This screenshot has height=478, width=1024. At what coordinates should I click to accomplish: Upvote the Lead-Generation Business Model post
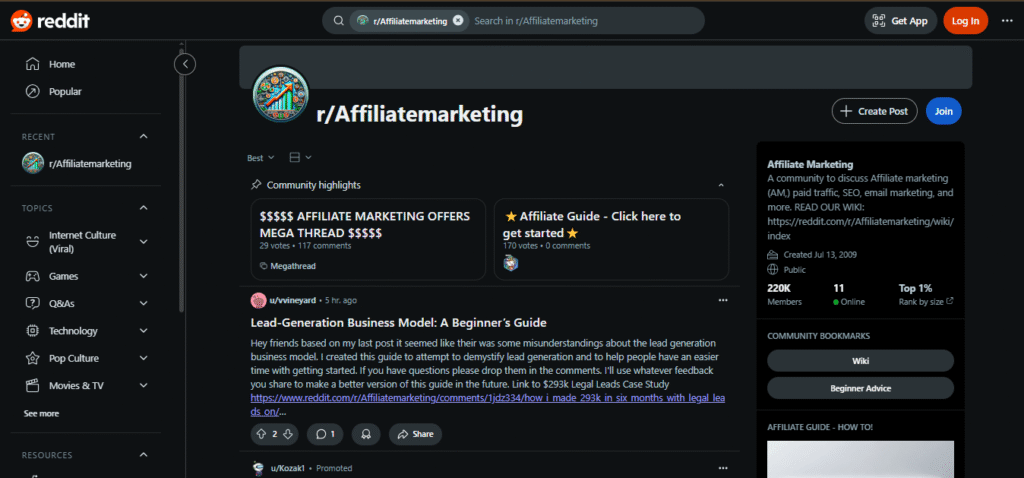pyautogui.click(x=261, y=434)
